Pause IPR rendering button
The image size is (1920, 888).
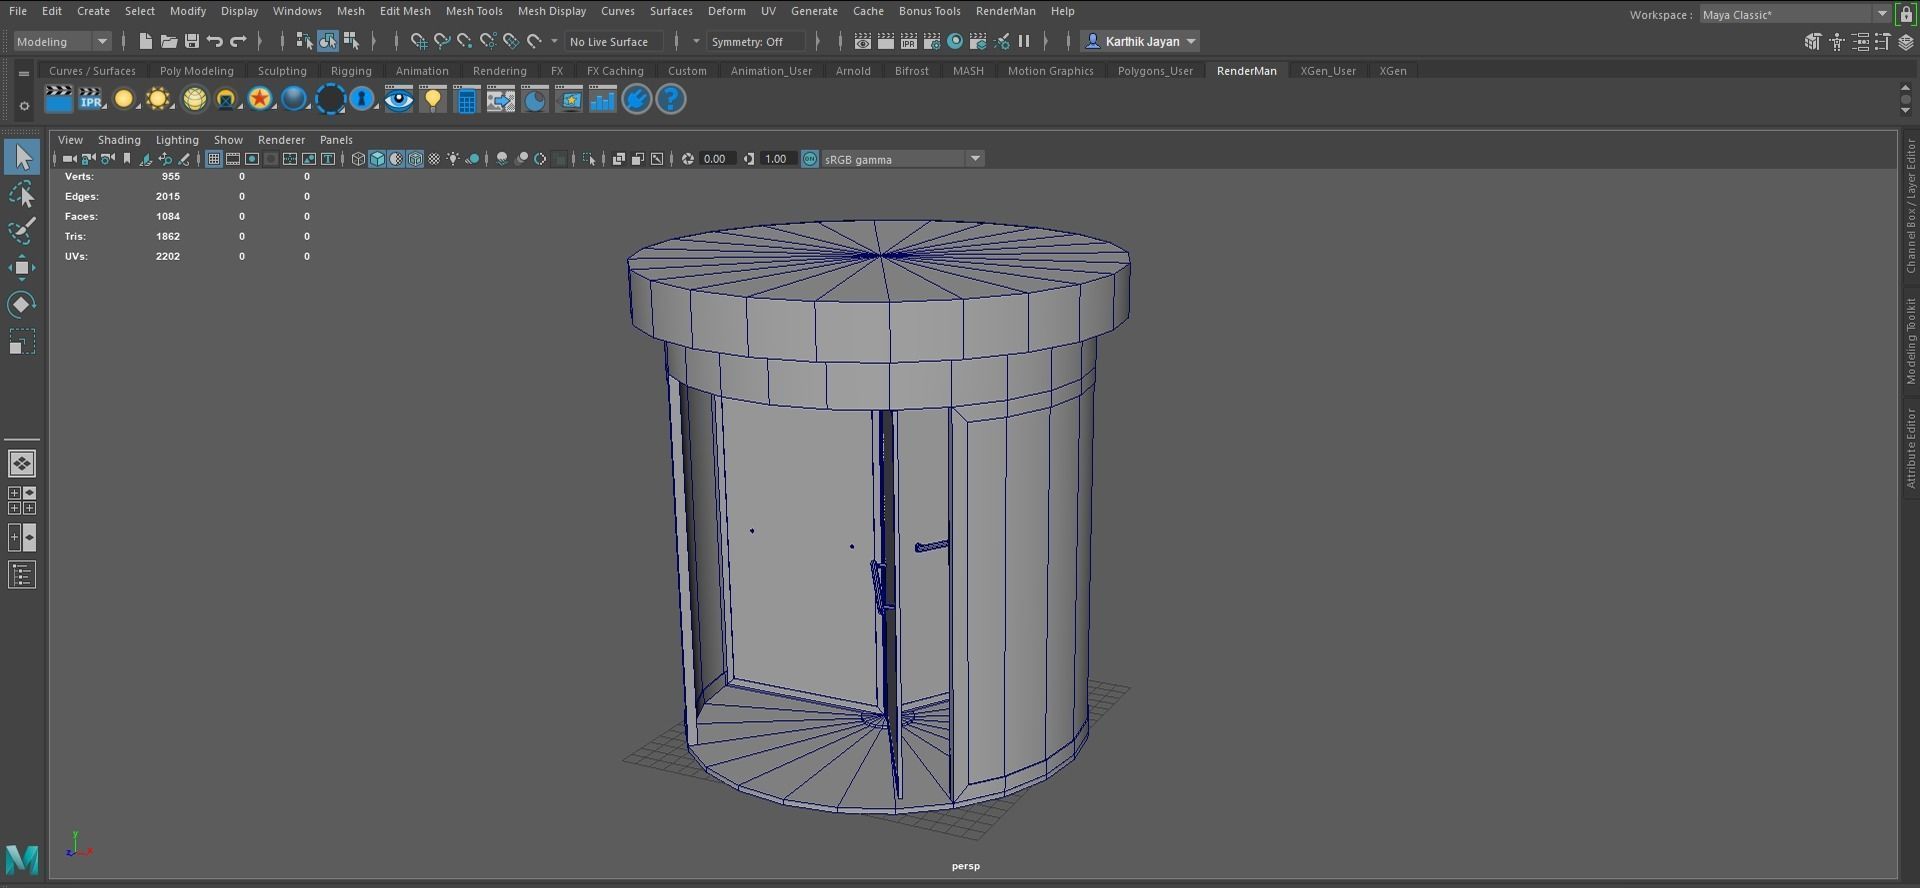click(x=1024, y=41)
